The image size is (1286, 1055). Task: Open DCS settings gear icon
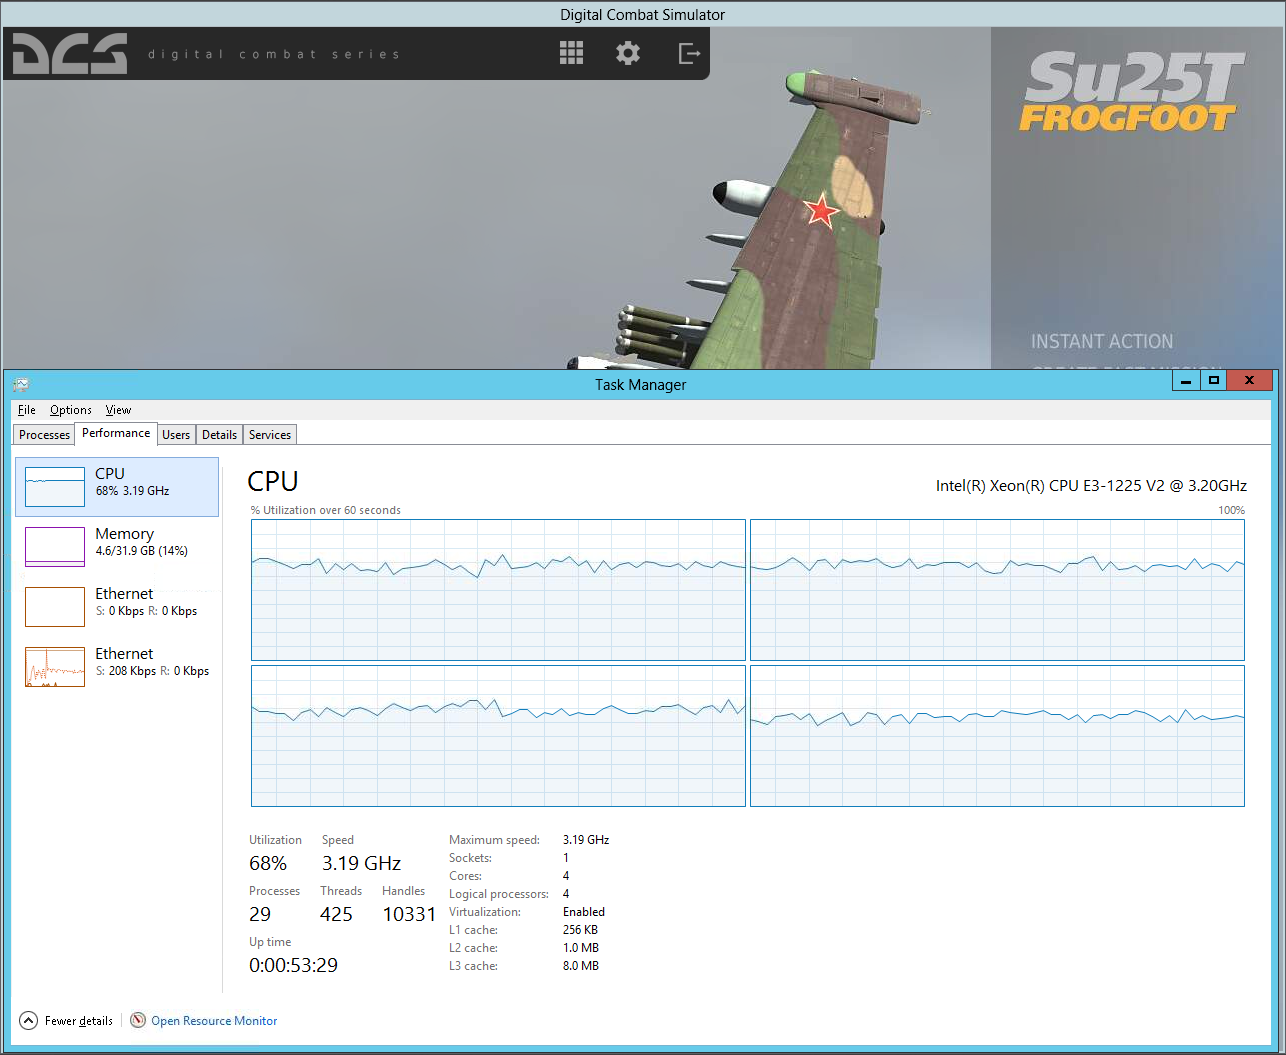(x=628, y=53)
